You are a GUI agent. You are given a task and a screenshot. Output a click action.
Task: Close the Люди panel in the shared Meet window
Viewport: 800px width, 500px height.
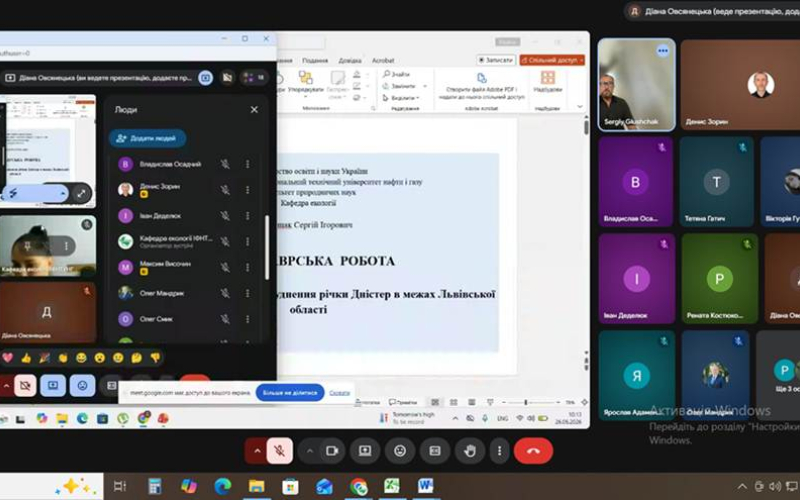(254, 110)
